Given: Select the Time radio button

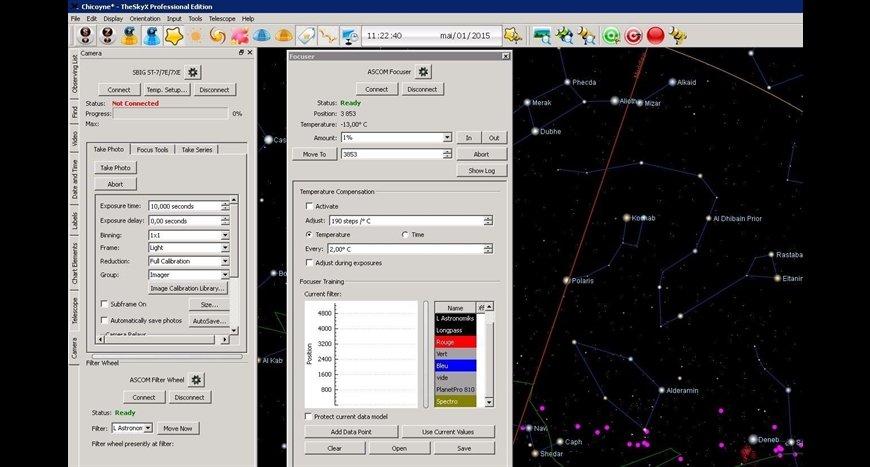Looking at the screenshot, I should pyautogui.click(x=405, y=234).
